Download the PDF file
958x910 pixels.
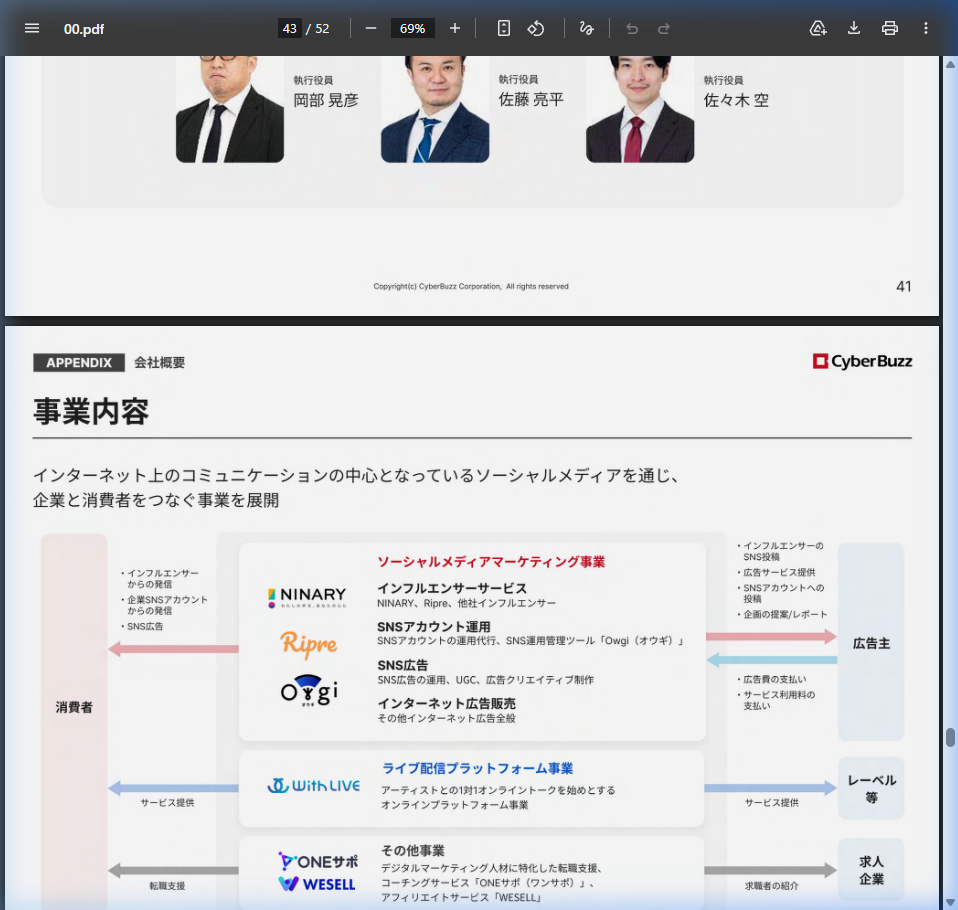853,28
